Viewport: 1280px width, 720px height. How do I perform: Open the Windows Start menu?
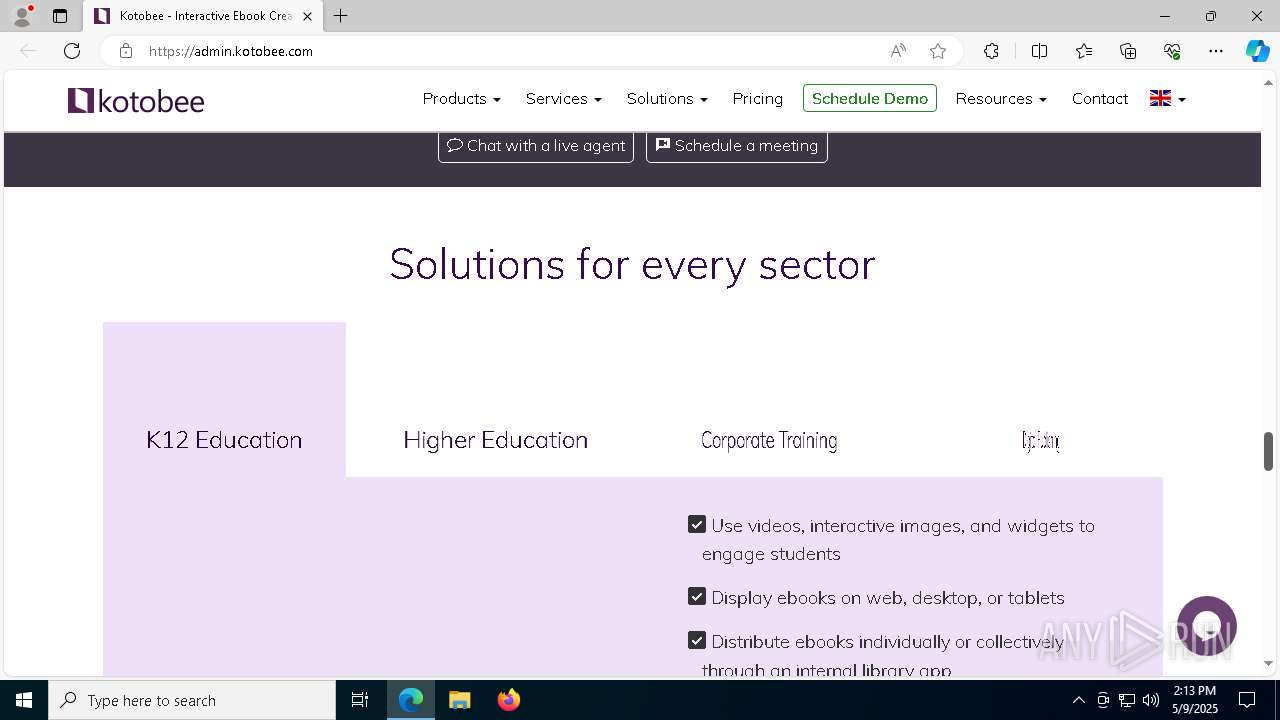[24, 700]
